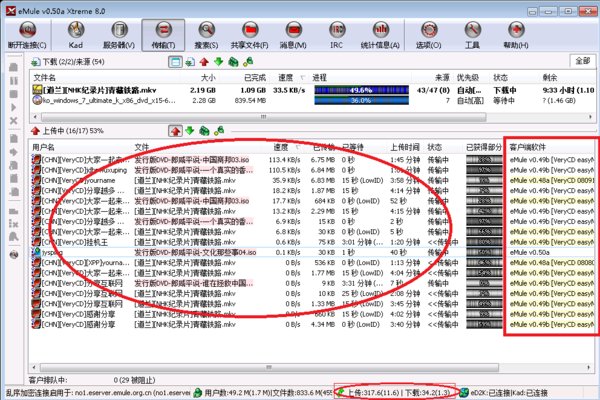Screen dimensions: 600x400
Task: Click the 49.6% download progress bar
Action: click(361, 90)
